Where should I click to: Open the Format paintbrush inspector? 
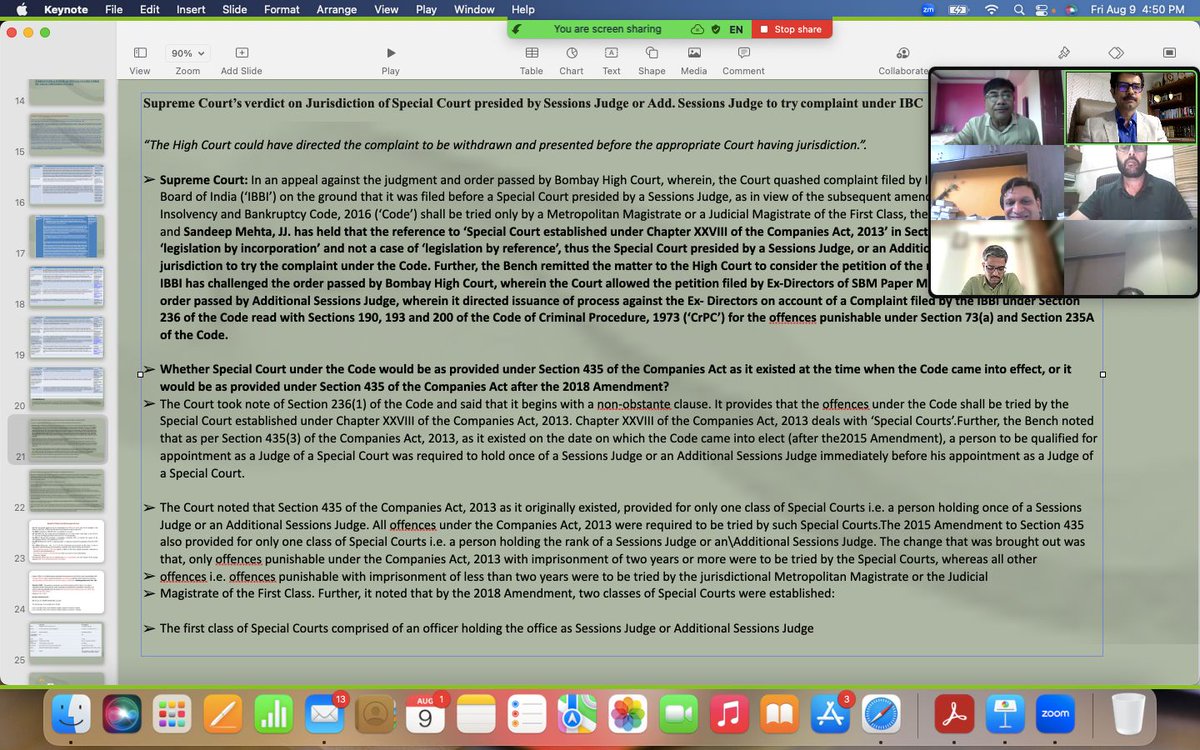[1064, 53]
